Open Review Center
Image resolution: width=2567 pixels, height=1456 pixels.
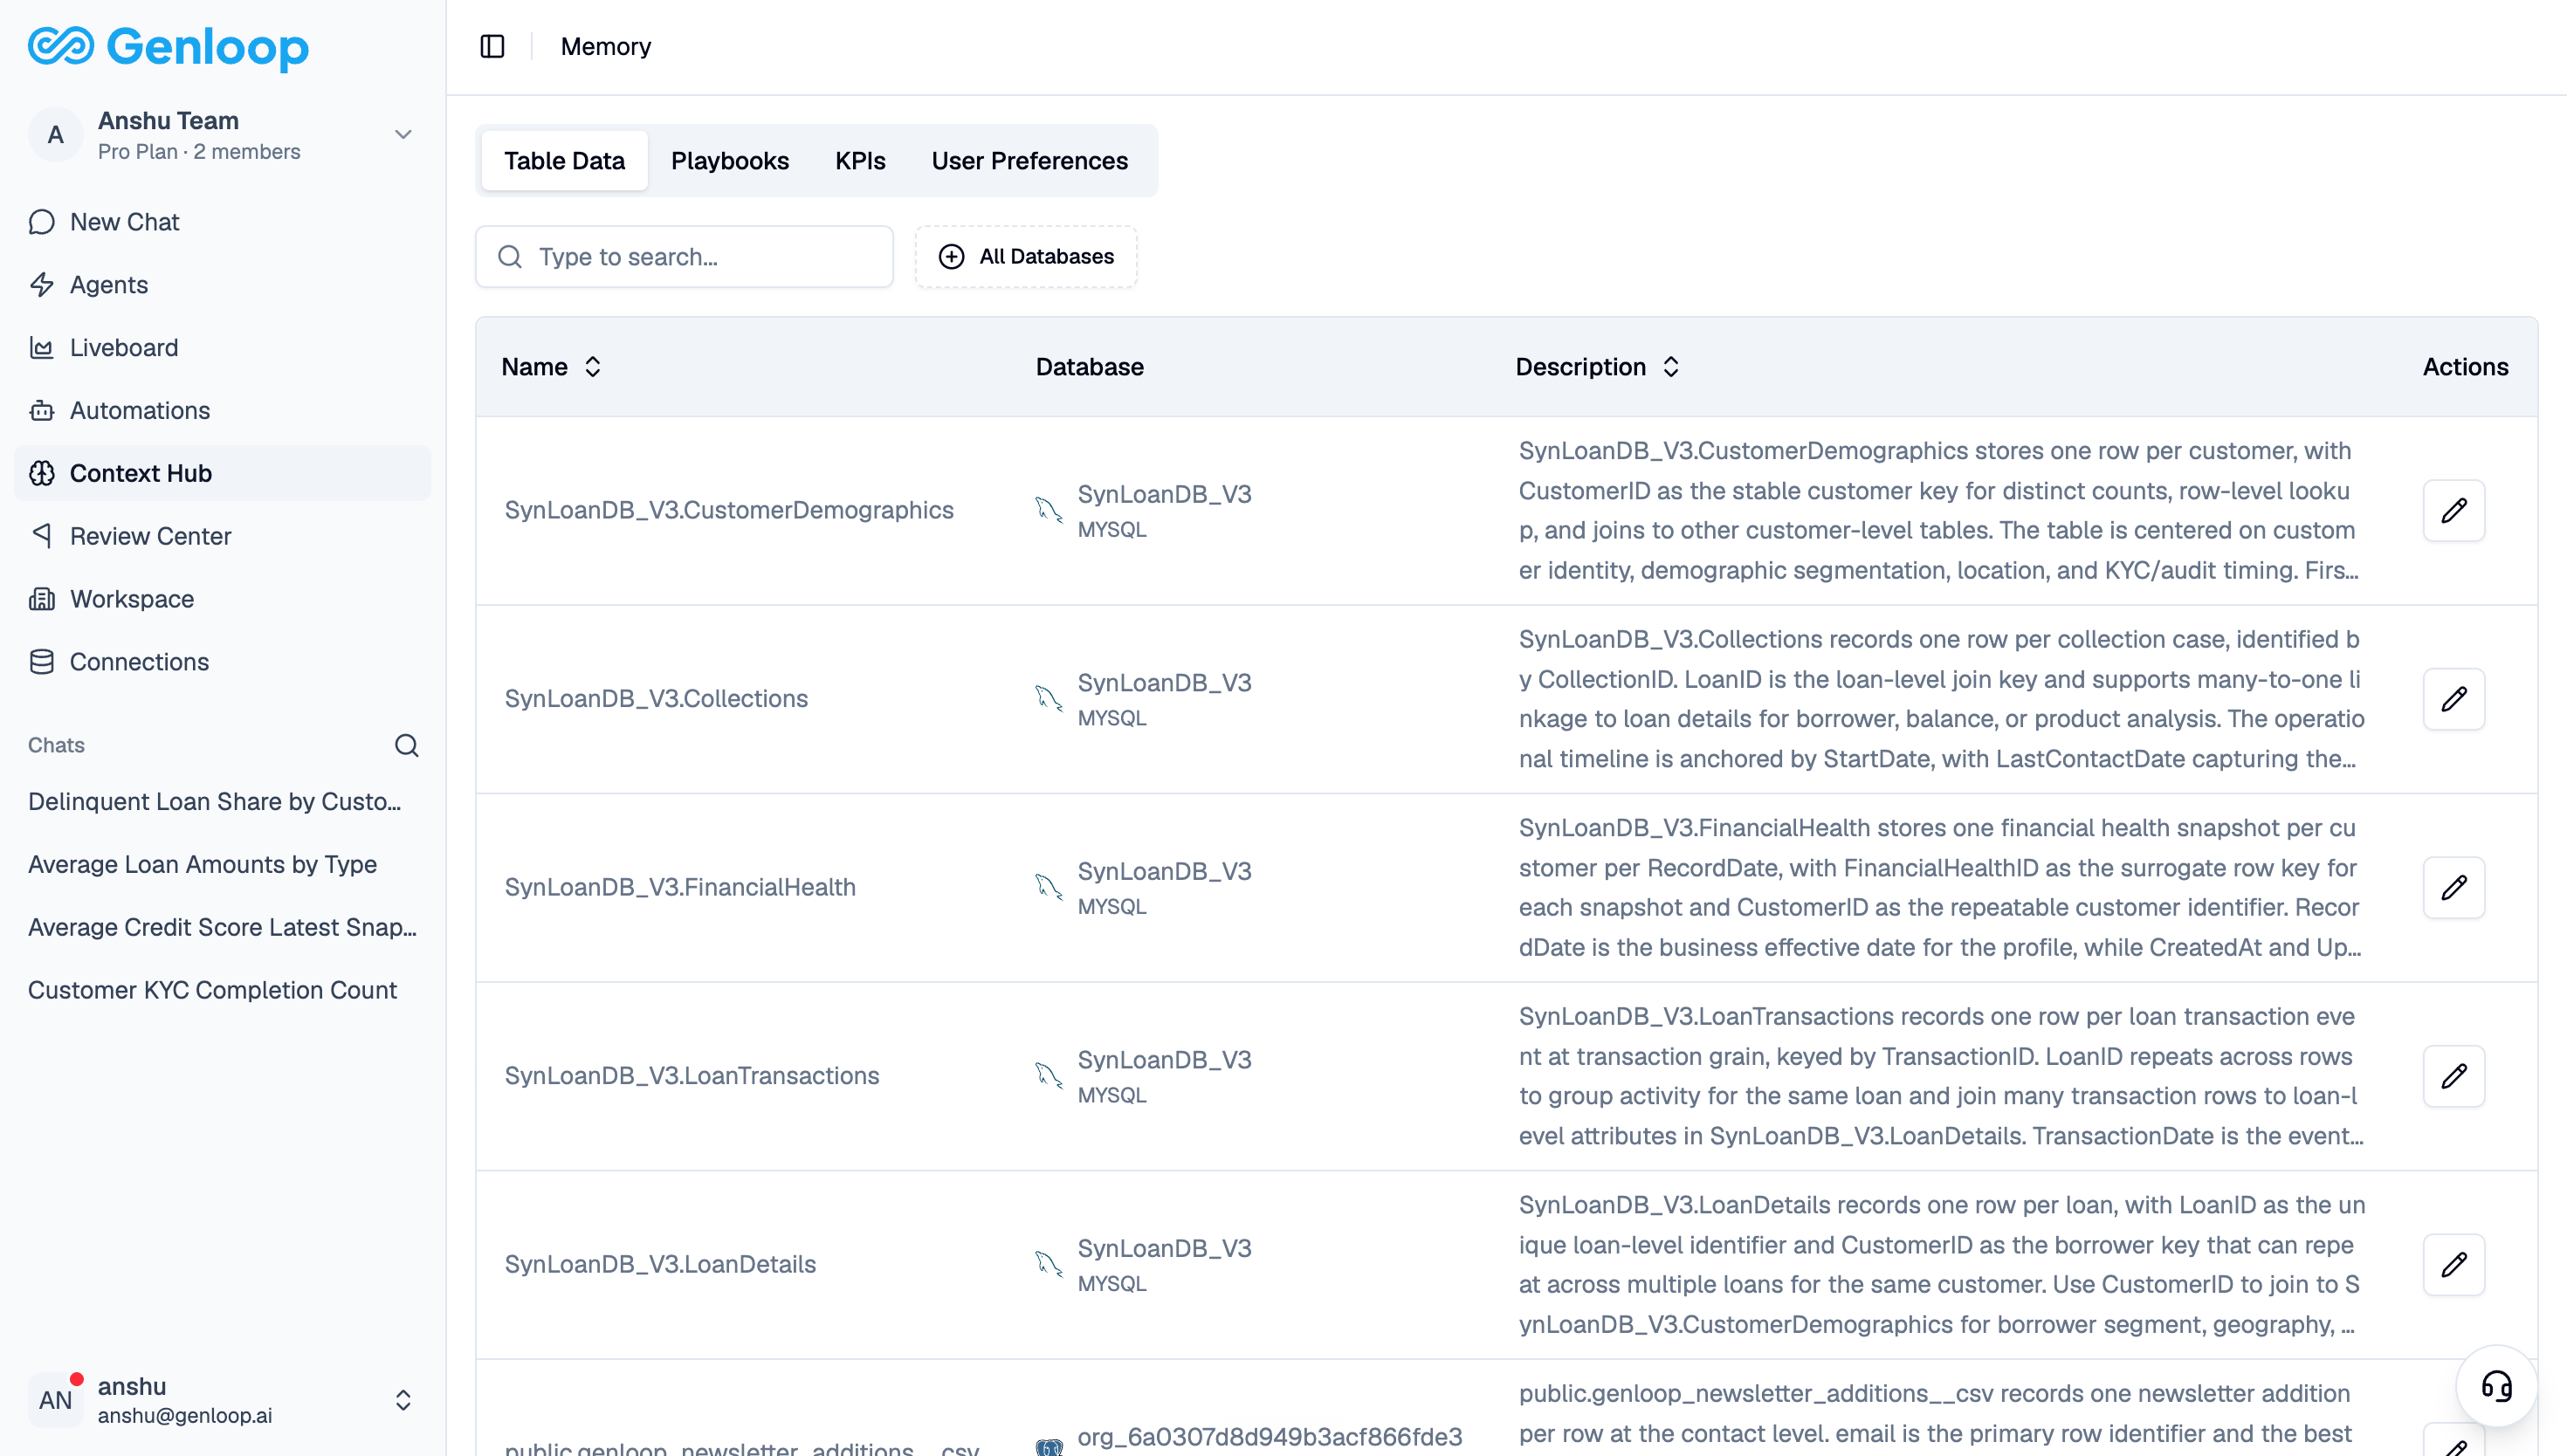pyautogui.click(x=222, y=536)
